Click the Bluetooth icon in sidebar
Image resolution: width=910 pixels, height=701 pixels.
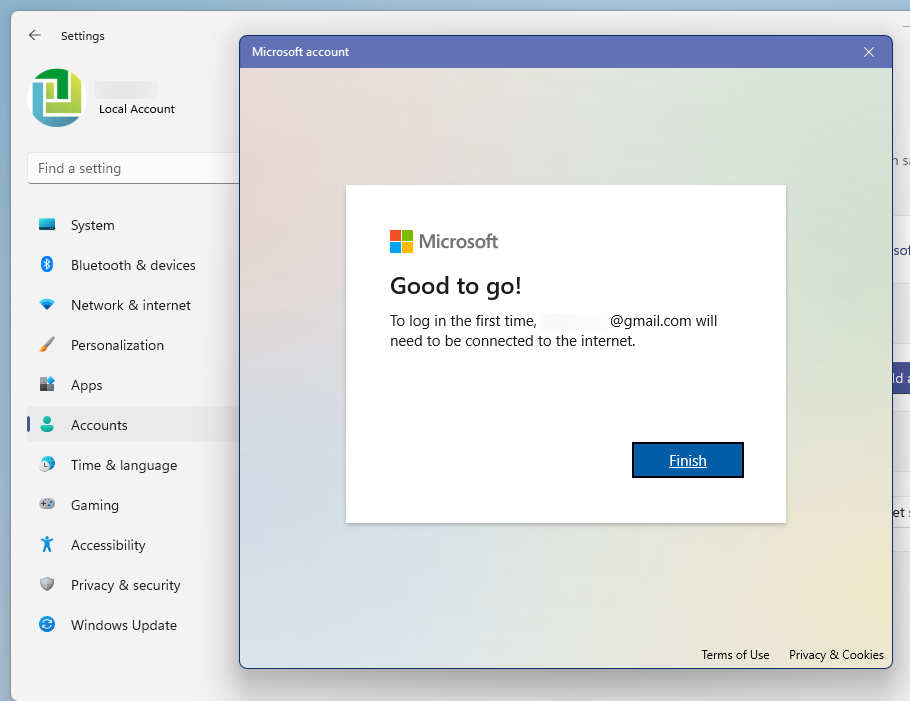47,265
